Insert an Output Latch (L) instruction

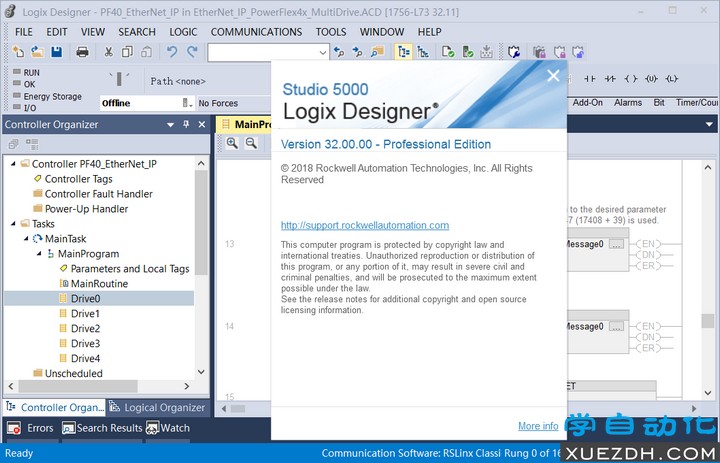click(671, 79)
